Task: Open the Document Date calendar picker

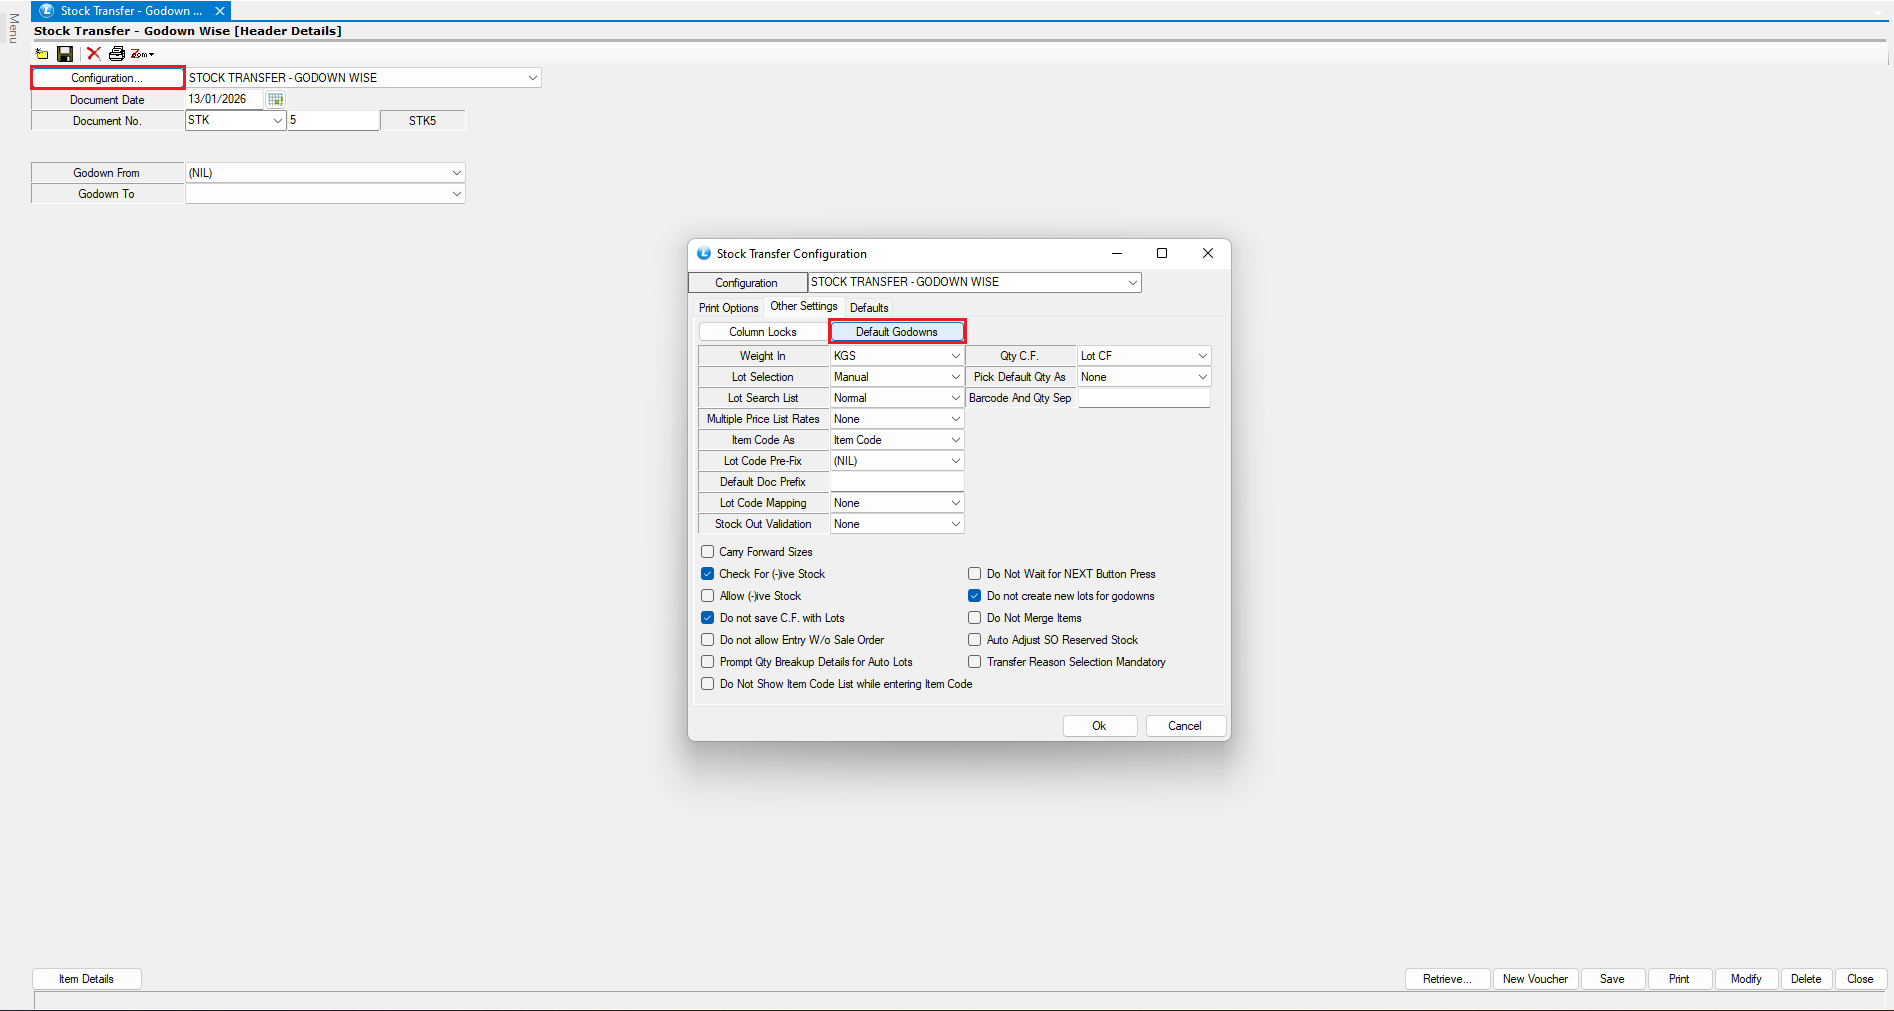Action: (275, 99)
